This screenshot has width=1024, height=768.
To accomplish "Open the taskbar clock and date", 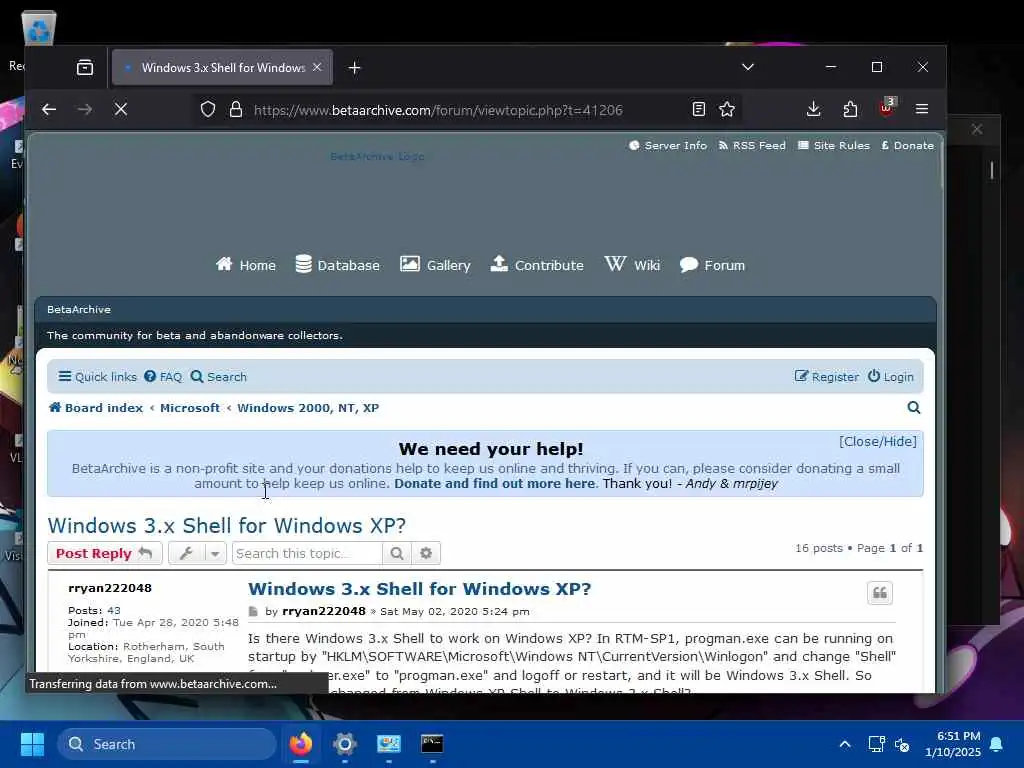I will point(953,744).
